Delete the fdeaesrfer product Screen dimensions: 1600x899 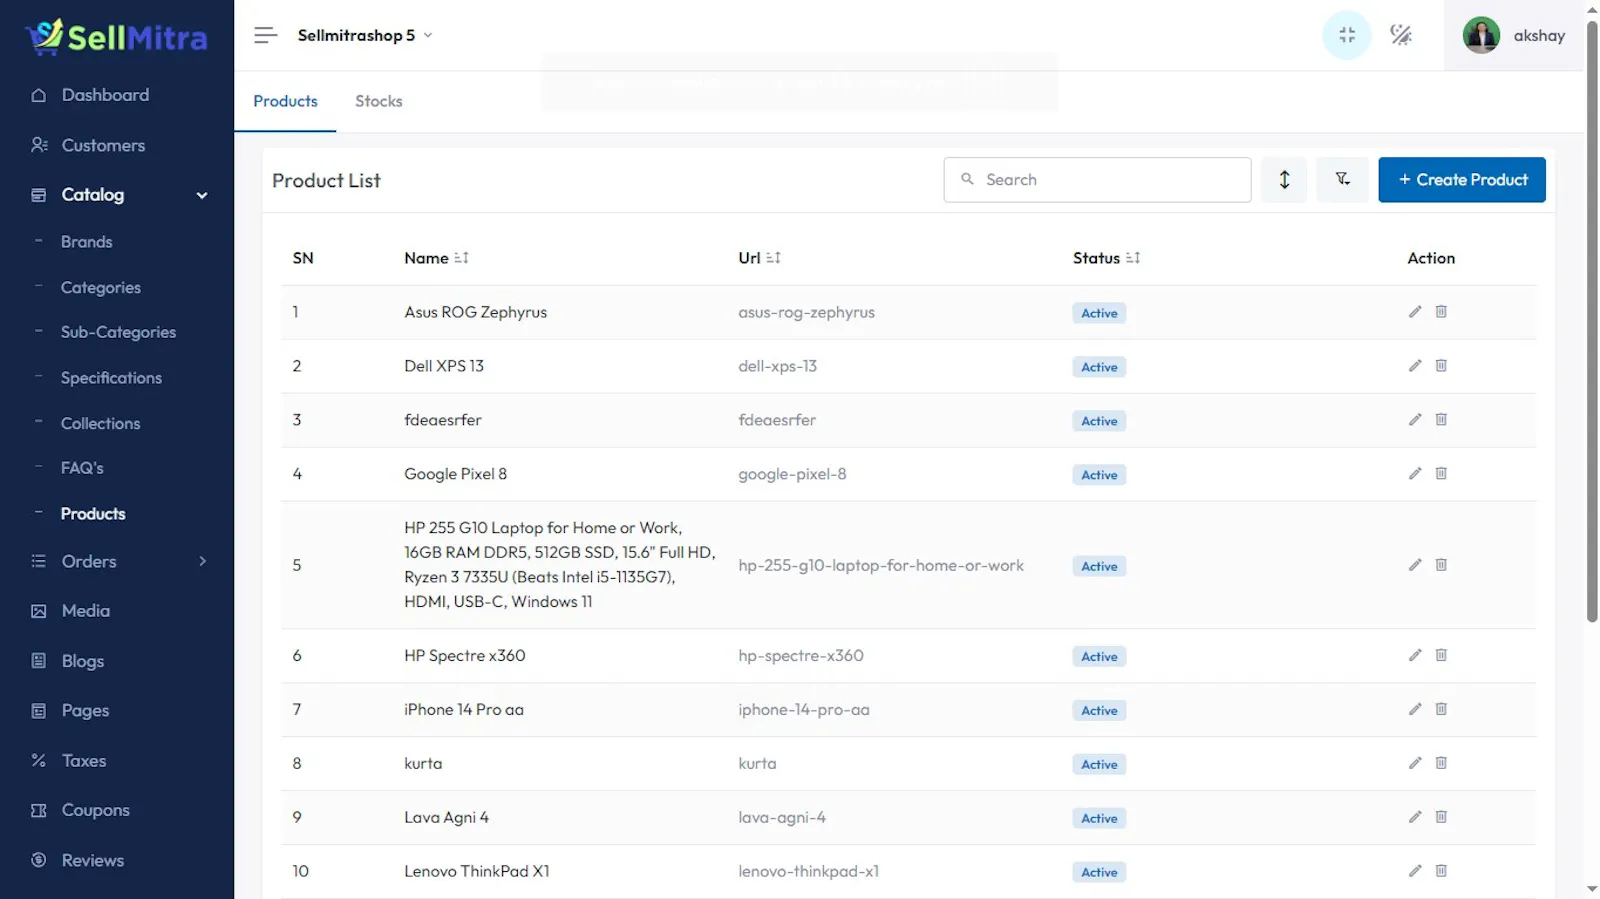pos(1441,420)
